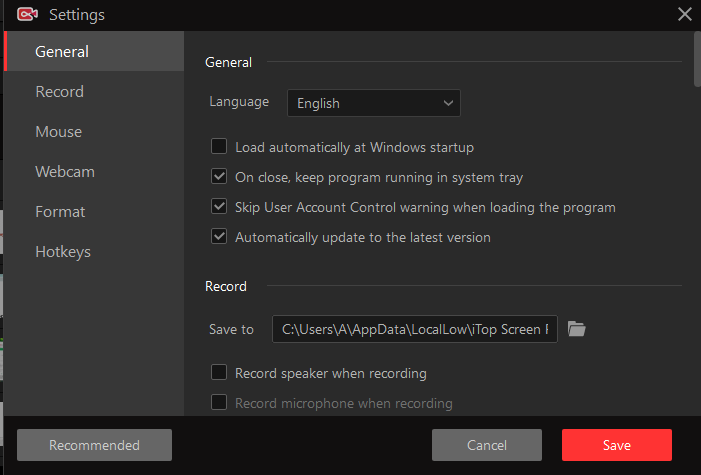Click the Language dropdown chevron arrow

click(448, 103)
